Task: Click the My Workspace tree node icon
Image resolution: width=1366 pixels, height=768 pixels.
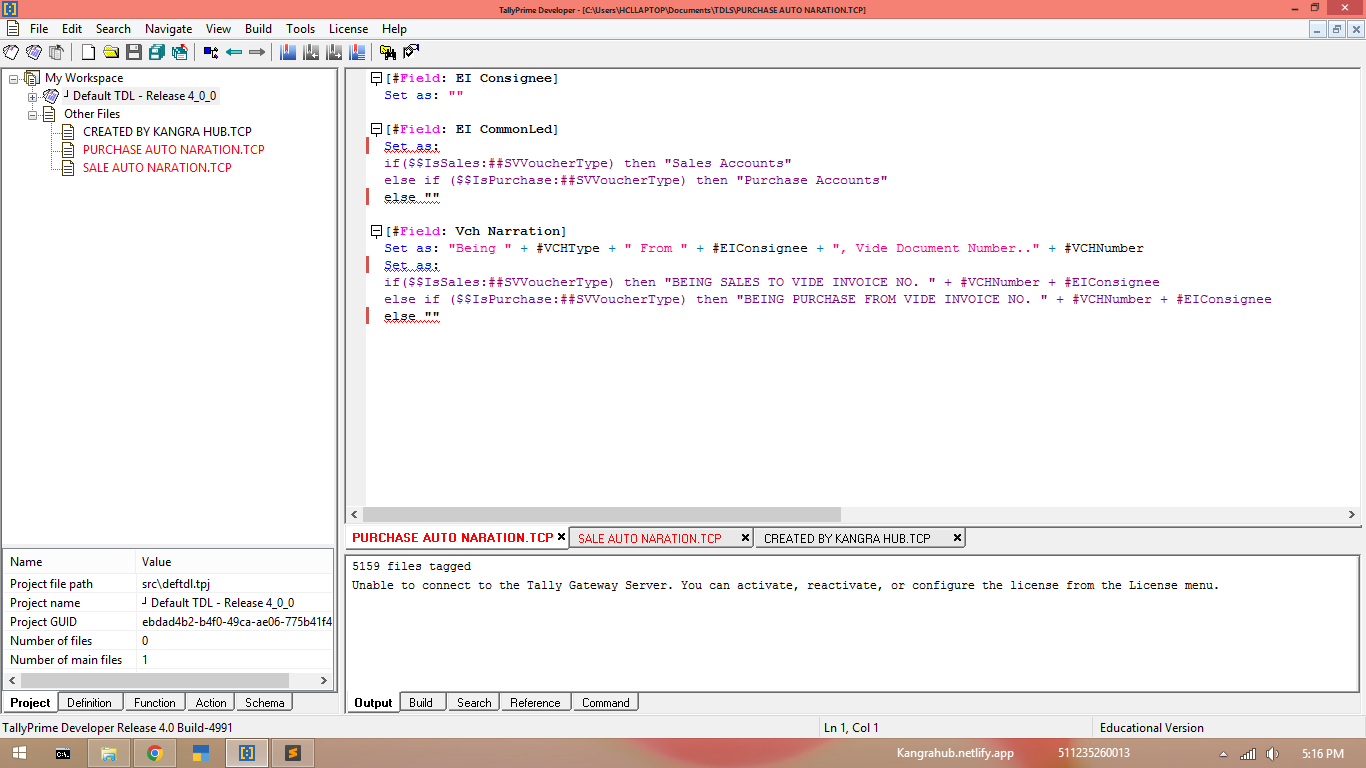Action: pos(32,78)
